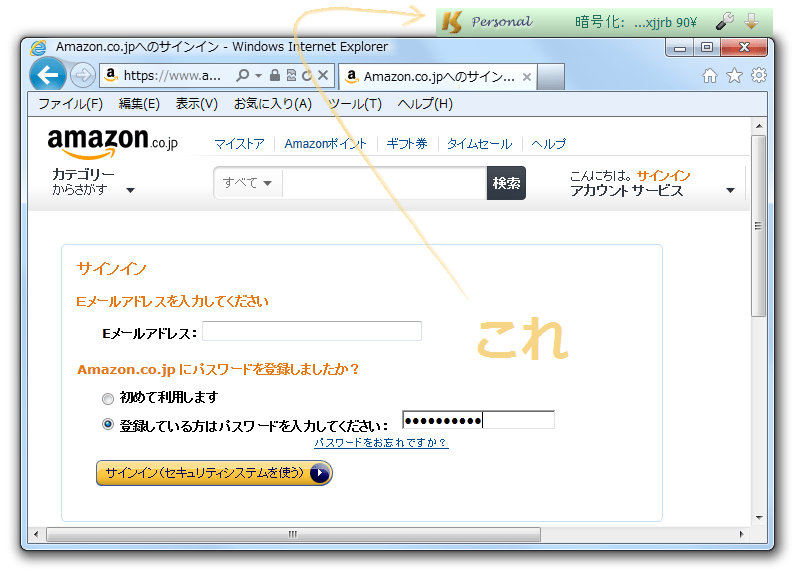
Task: Click the Eメールアドレス input field
Action: 312,331
